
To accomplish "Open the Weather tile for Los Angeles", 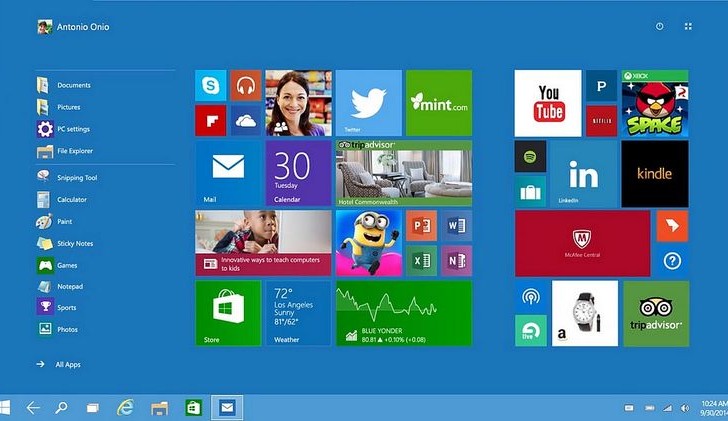I will (x=298, y=313).
